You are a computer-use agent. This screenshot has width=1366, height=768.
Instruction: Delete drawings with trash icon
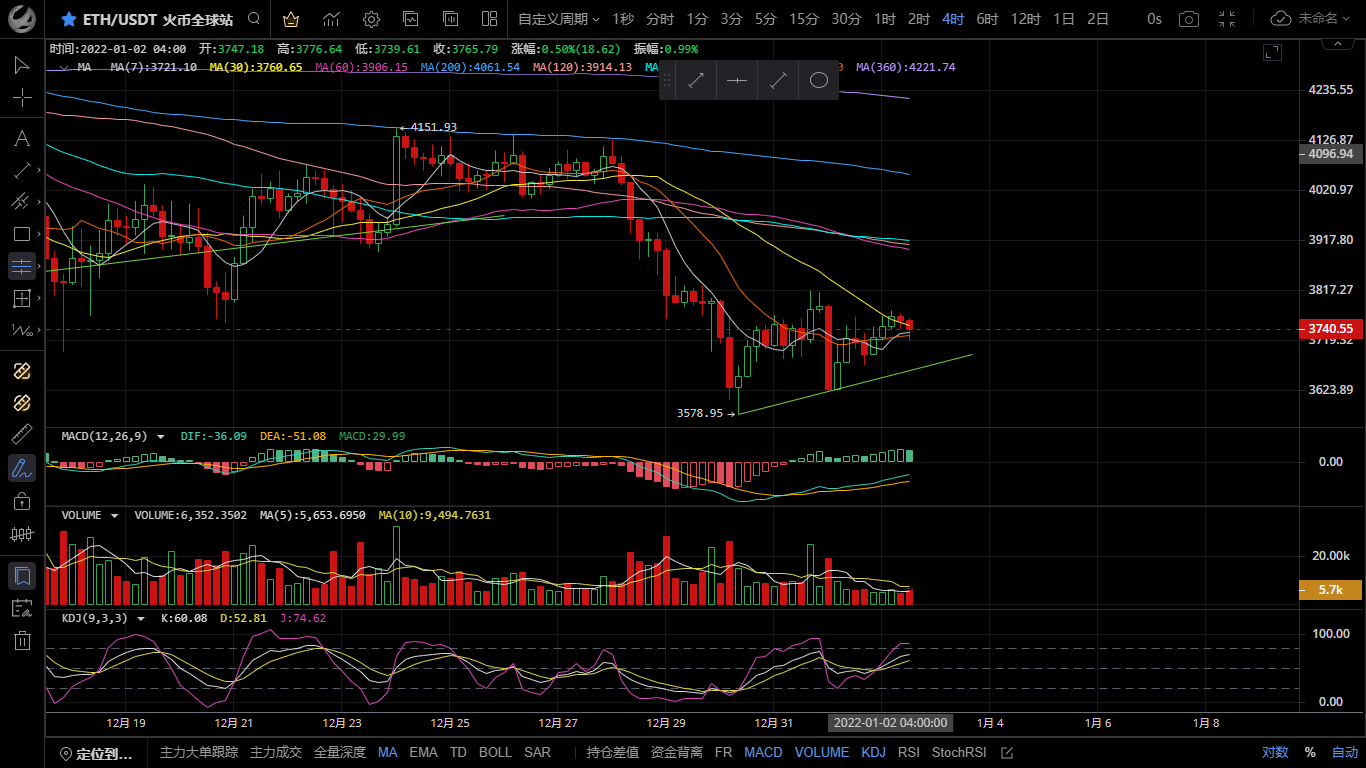click(21, 640)
